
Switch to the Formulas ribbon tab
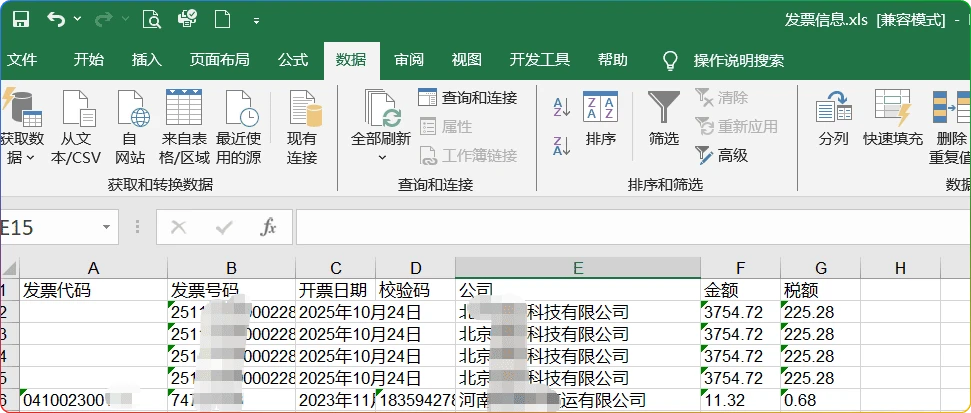coord(293,60)
